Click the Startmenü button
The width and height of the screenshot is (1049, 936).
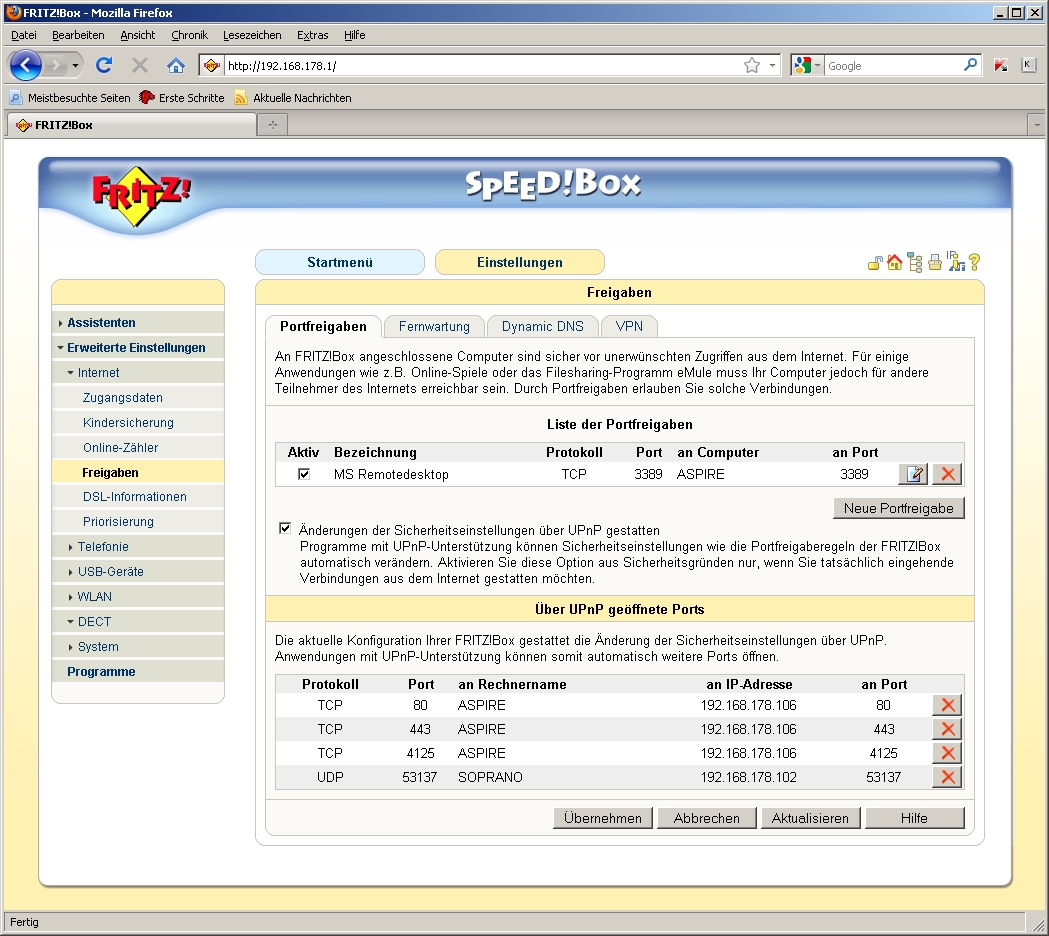point(340,262)
